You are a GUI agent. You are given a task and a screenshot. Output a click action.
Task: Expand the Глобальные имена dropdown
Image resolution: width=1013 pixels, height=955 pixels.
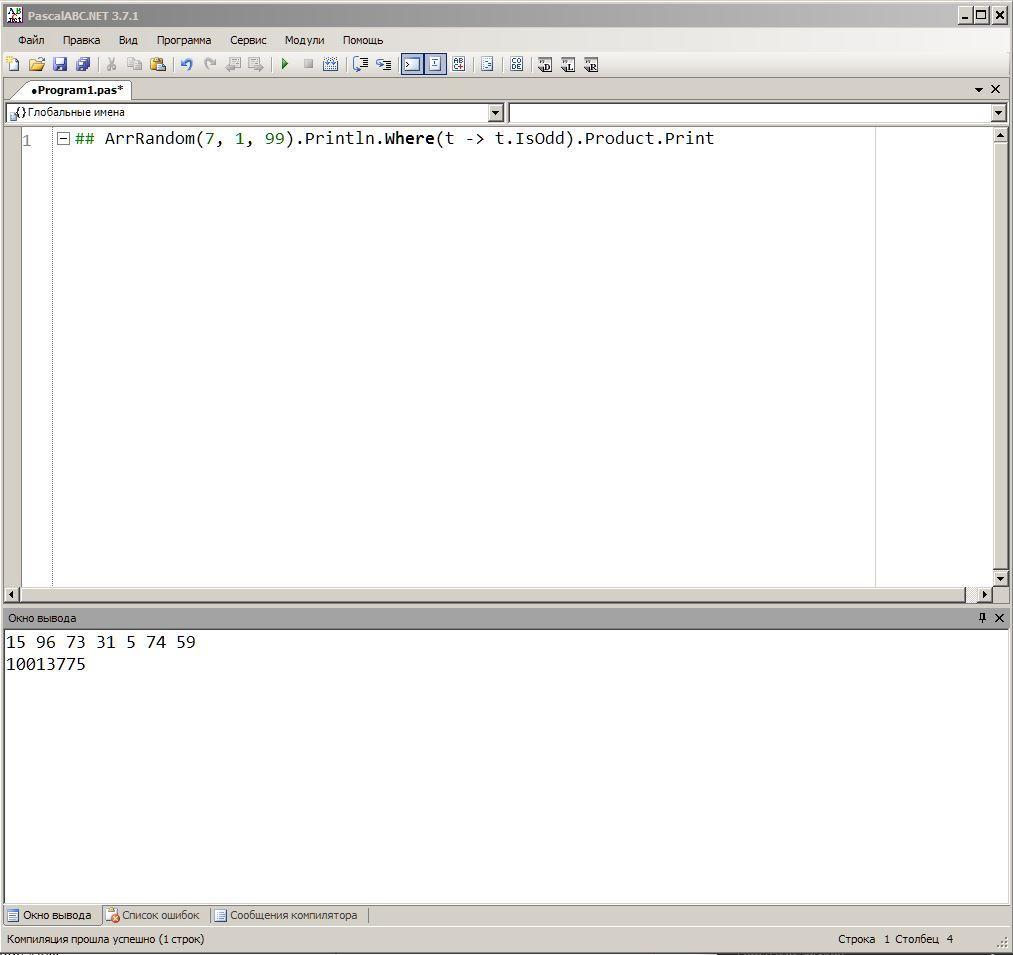coord(496,113)
